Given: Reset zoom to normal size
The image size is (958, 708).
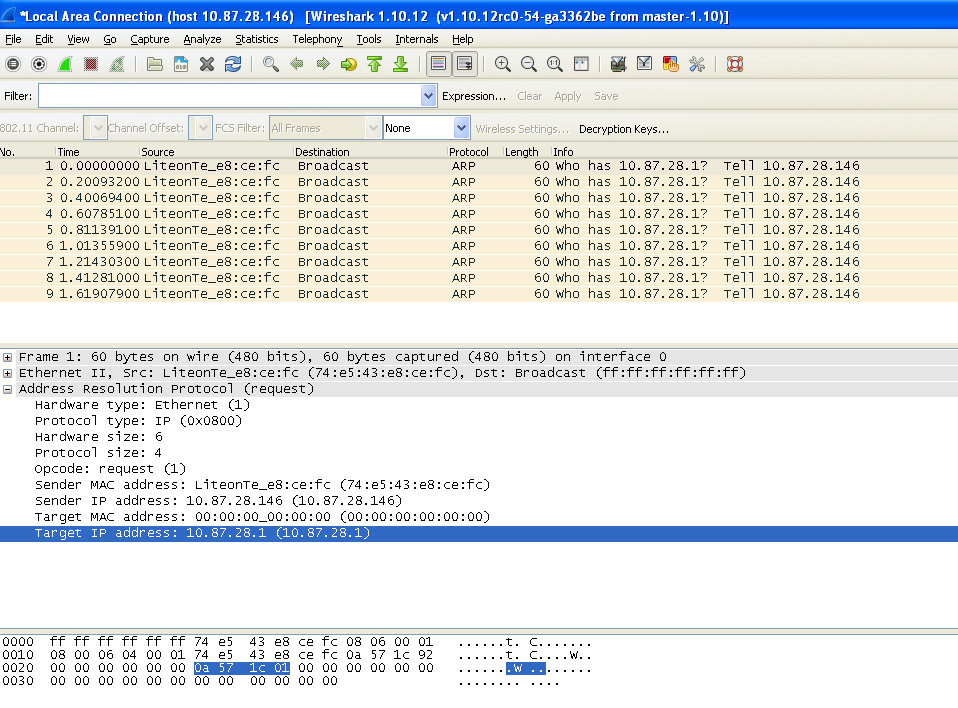Looking at the screenshot, I should [555, 64].
